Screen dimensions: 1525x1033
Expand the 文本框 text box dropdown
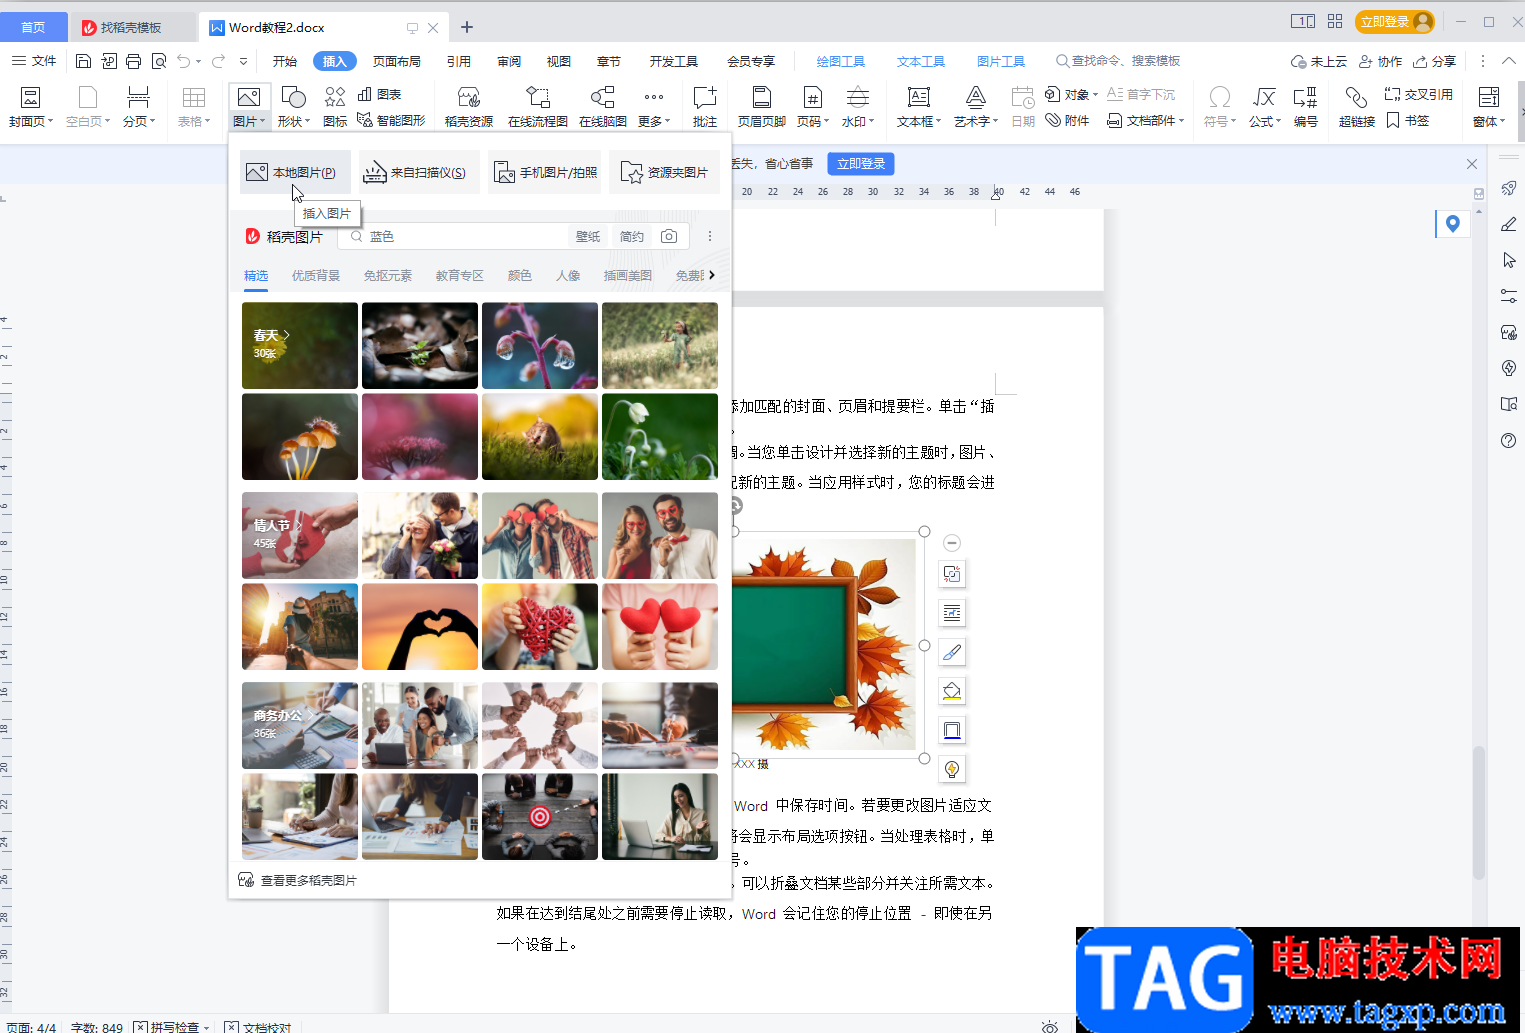(x=919, y=121)
